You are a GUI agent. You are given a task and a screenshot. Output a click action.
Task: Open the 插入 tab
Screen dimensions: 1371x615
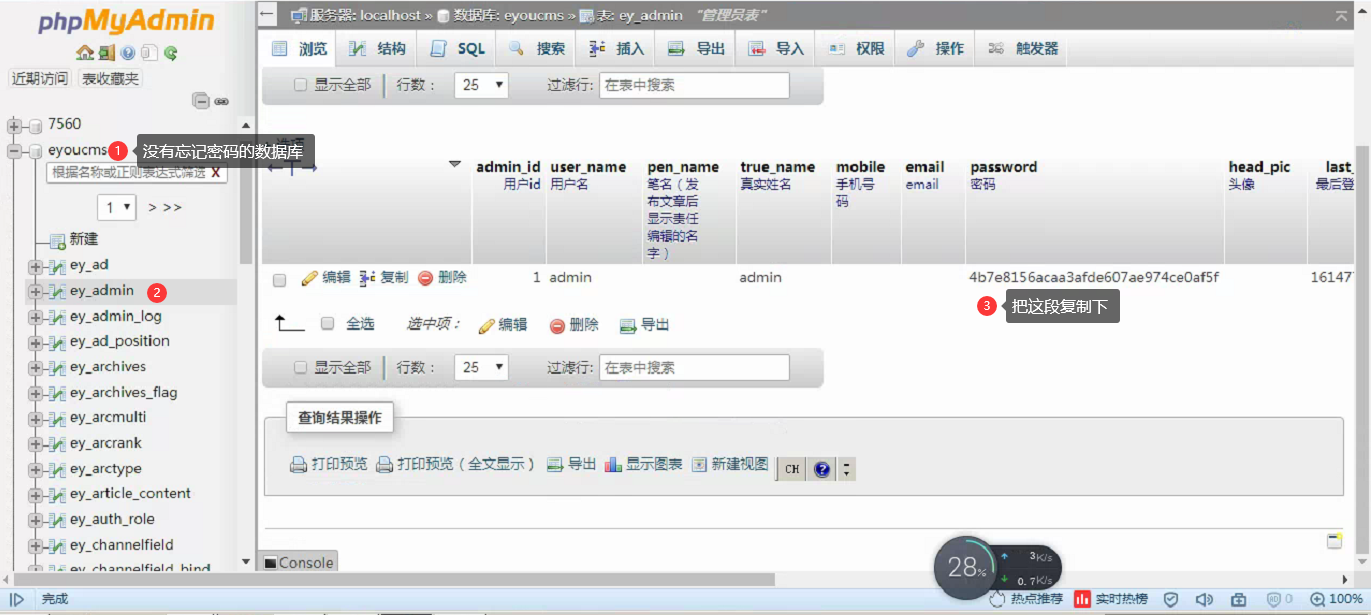617,48
